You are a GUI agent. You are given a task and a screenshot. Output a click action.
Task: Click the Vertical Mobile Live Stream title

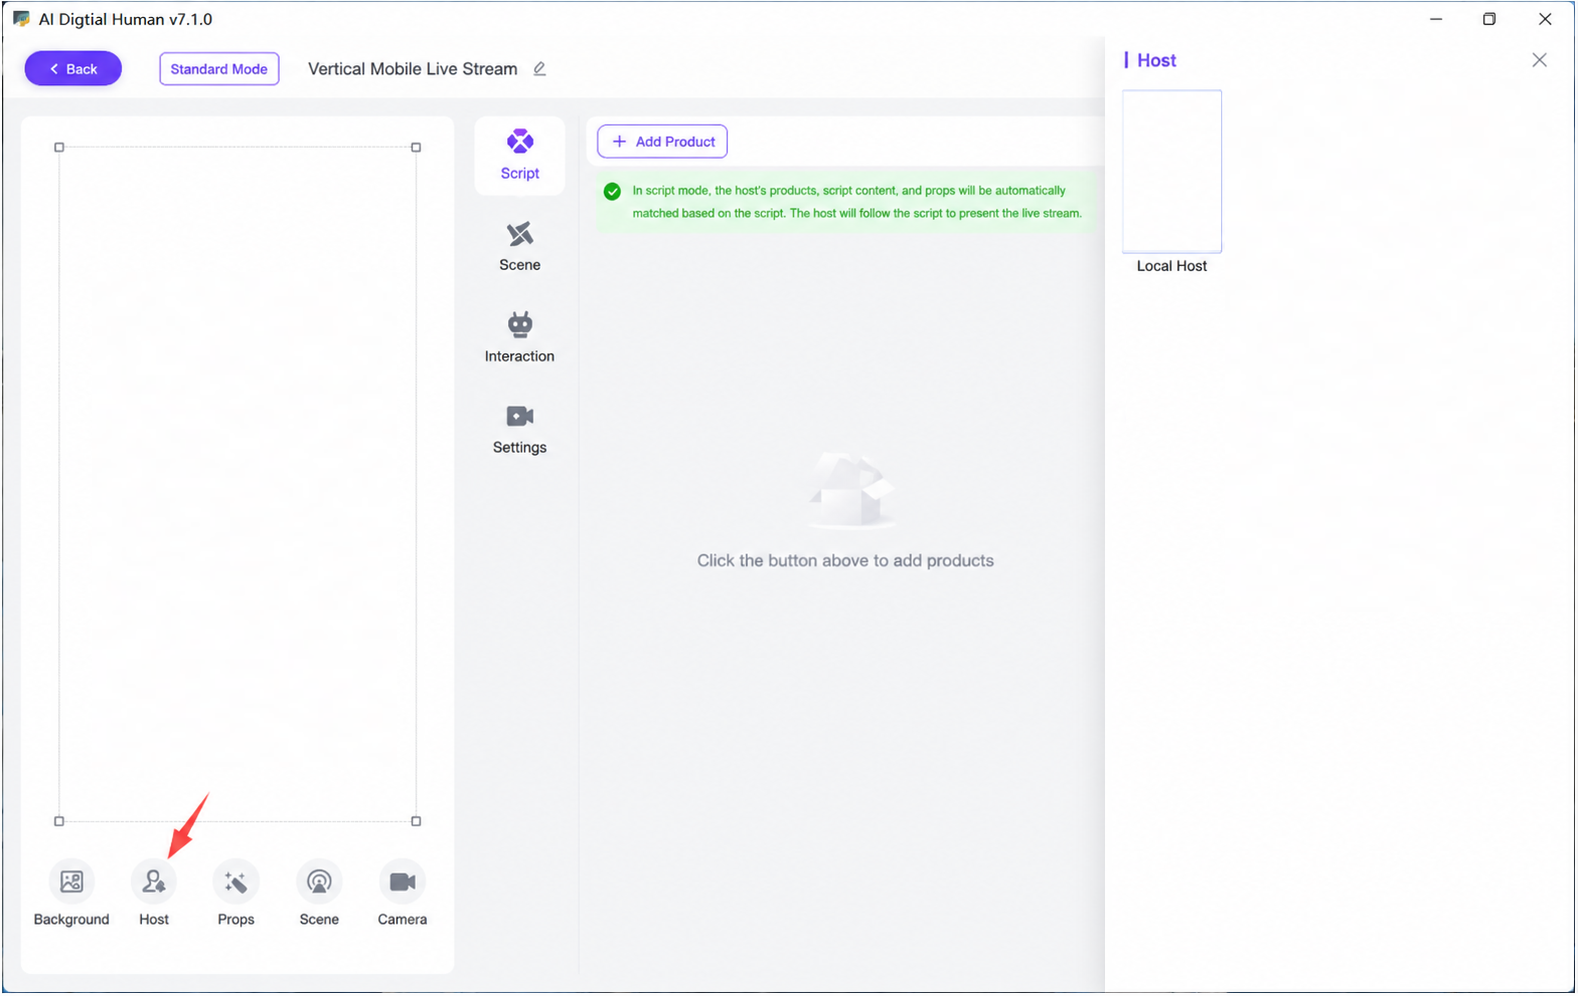click(x=413, y=69)
